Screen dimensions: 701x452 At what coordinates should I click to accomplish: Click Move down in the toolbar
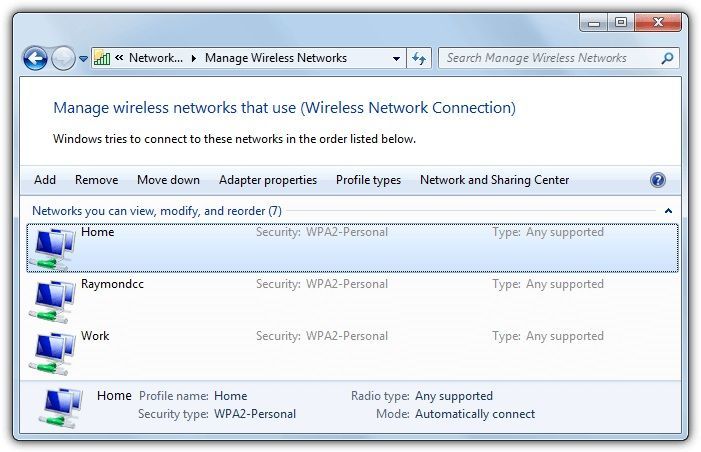tap(169, 180)
